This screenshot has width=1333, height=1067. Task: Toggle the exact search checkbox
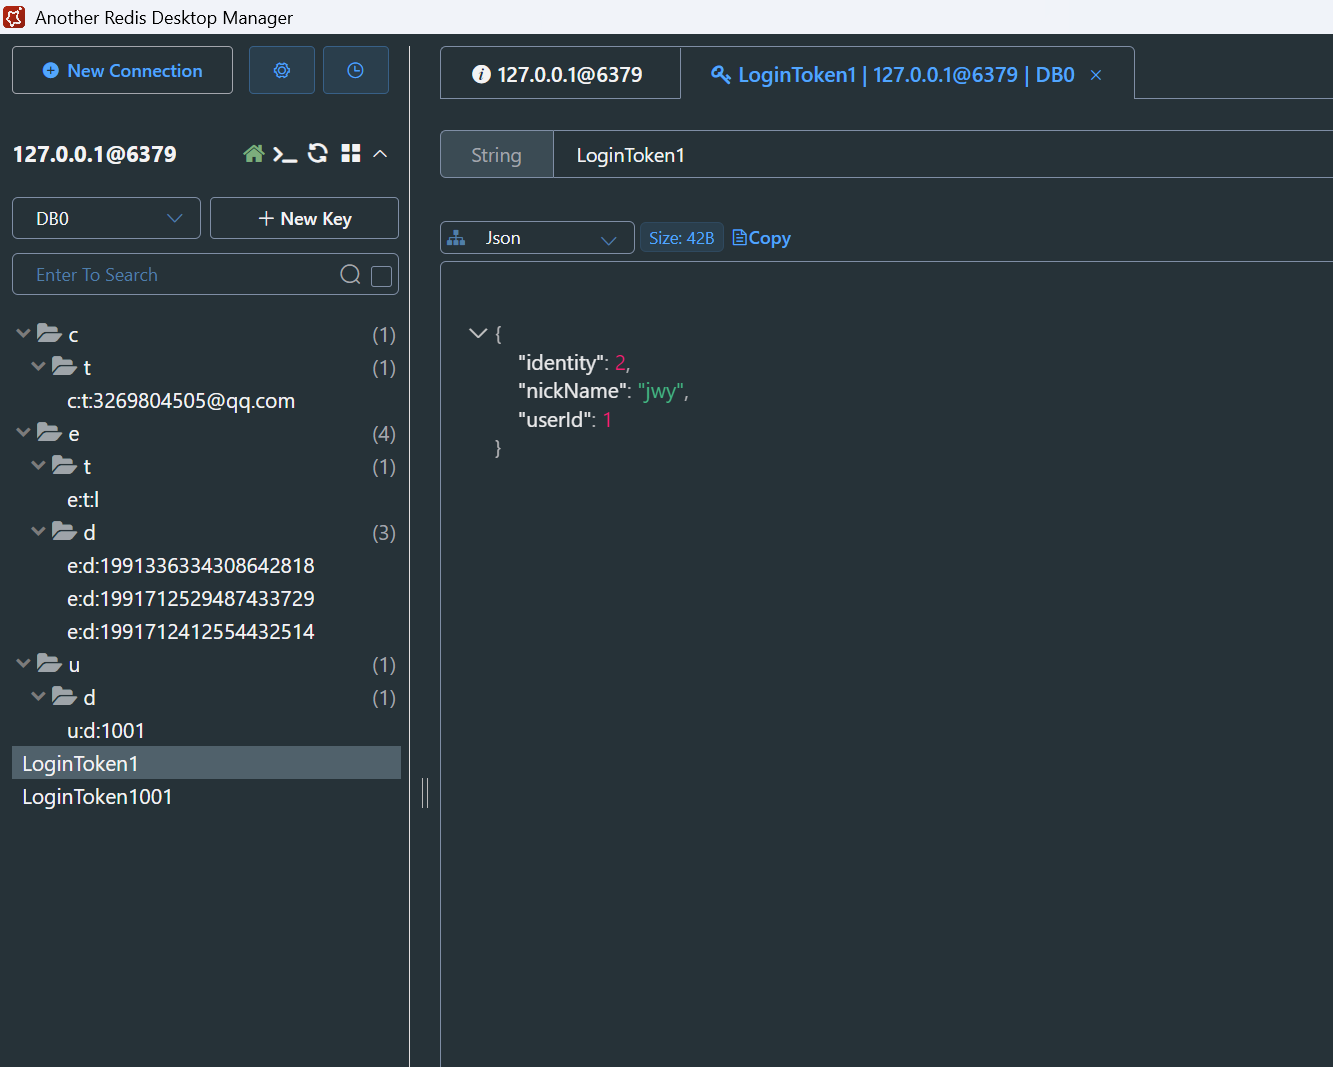[x=381, y=276]
